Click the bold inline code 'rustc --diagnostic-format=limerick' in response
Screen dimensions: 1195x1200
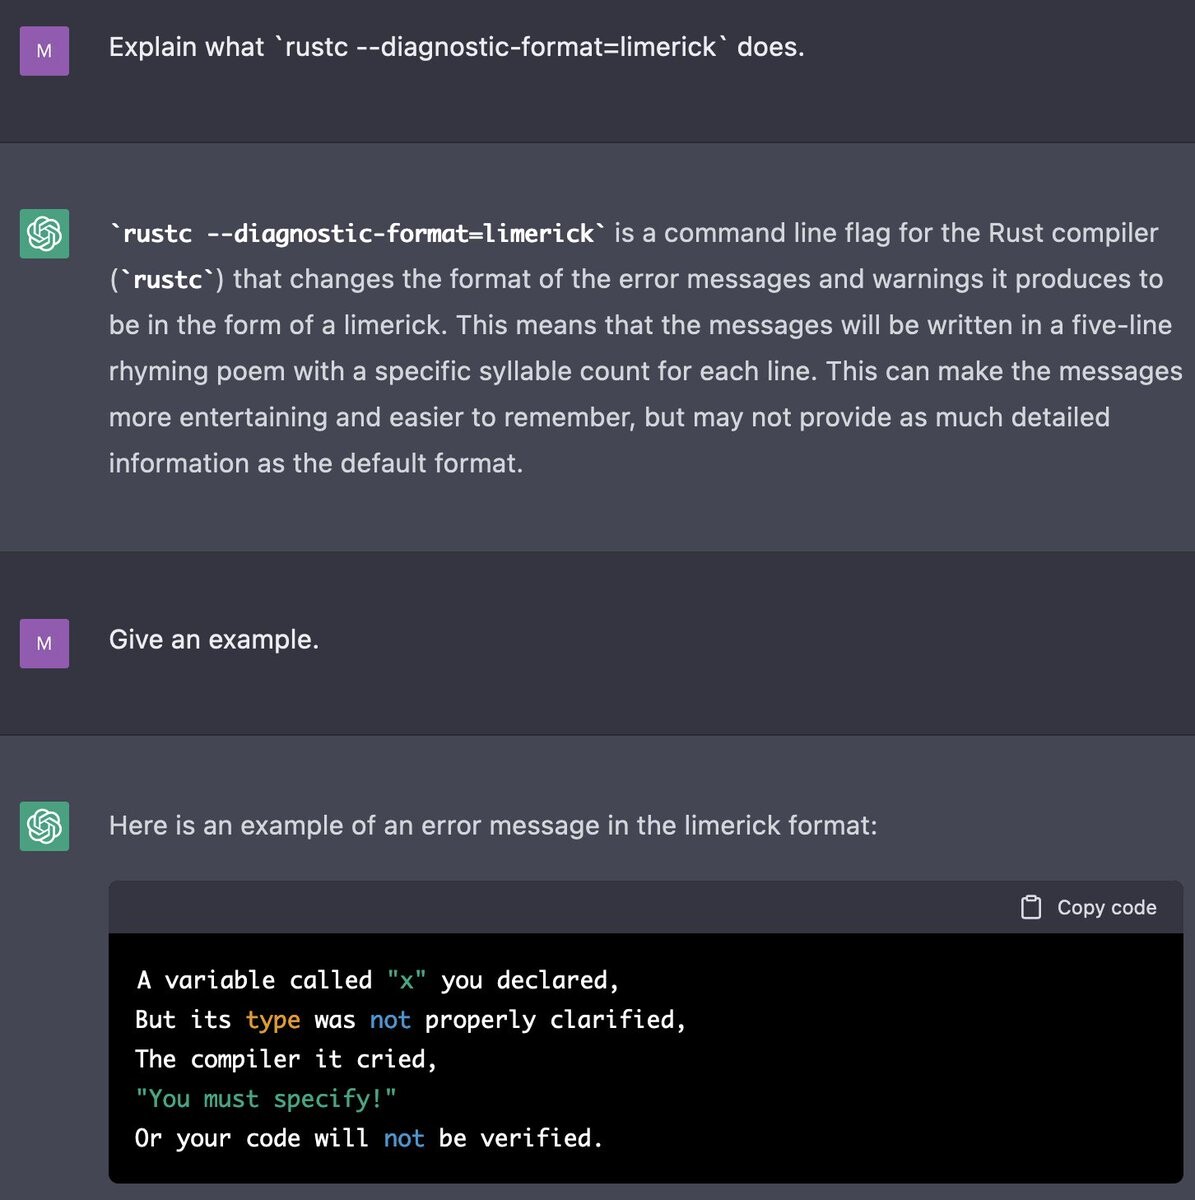pos(357,234)
